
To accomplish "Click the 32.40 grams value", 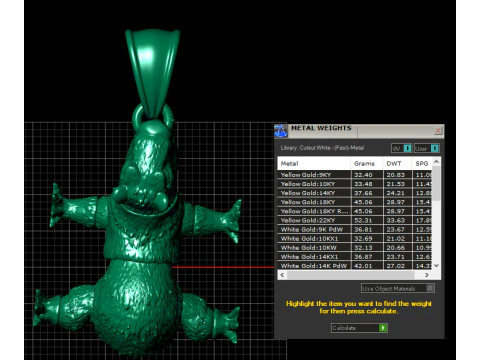I will [363, 175].
